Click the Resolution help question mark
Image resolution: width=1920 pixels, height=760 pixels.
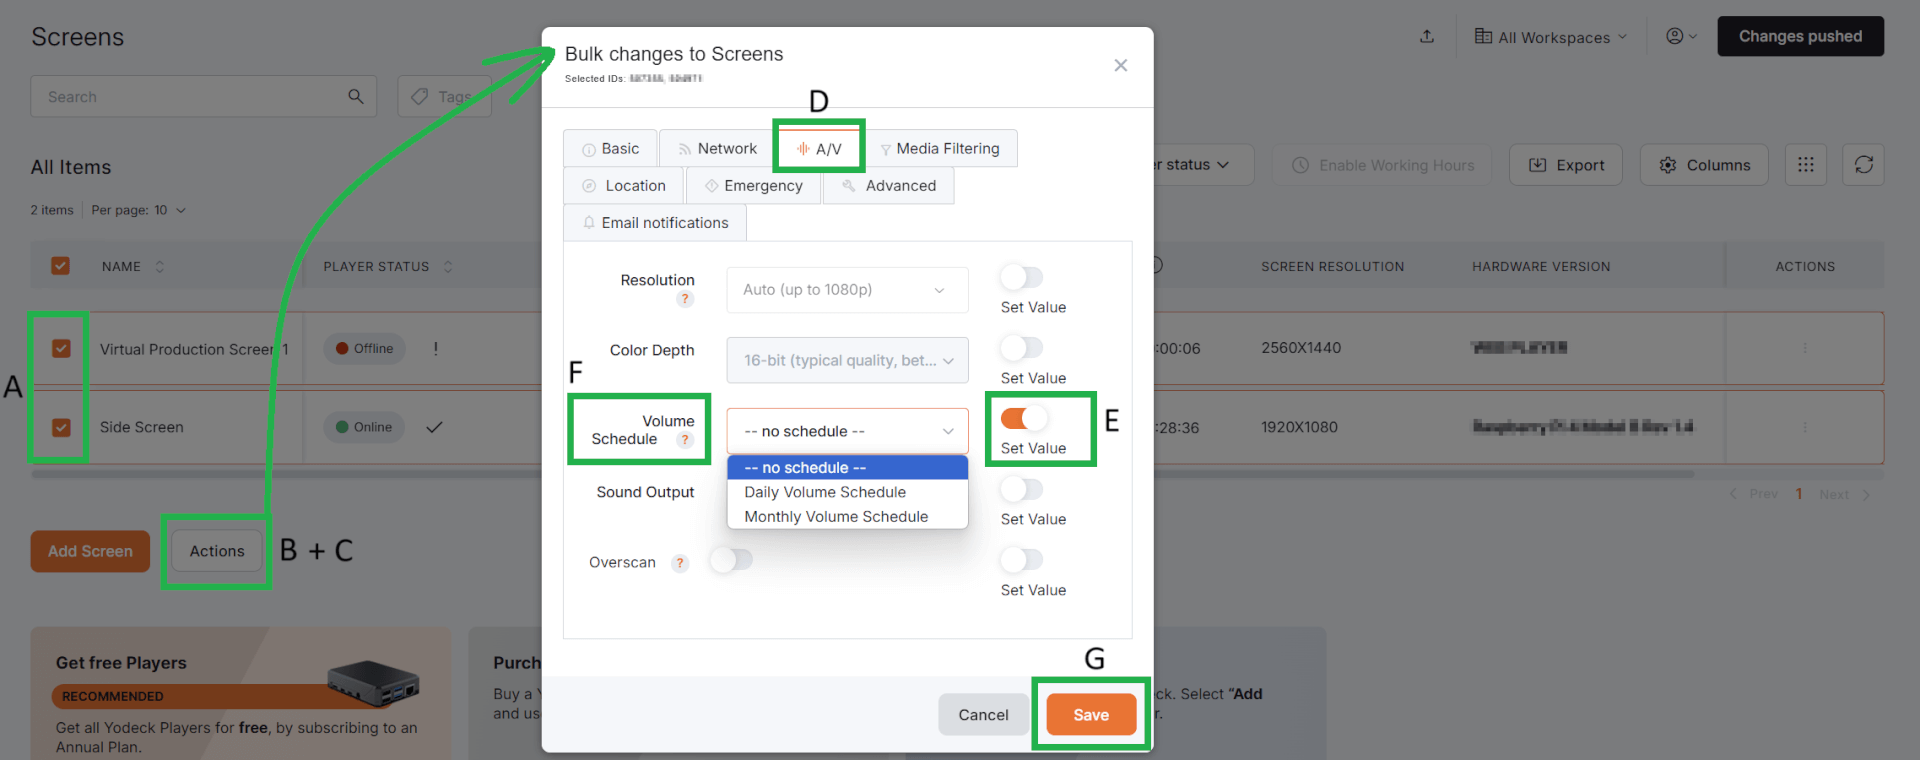[x=685, y=299]
